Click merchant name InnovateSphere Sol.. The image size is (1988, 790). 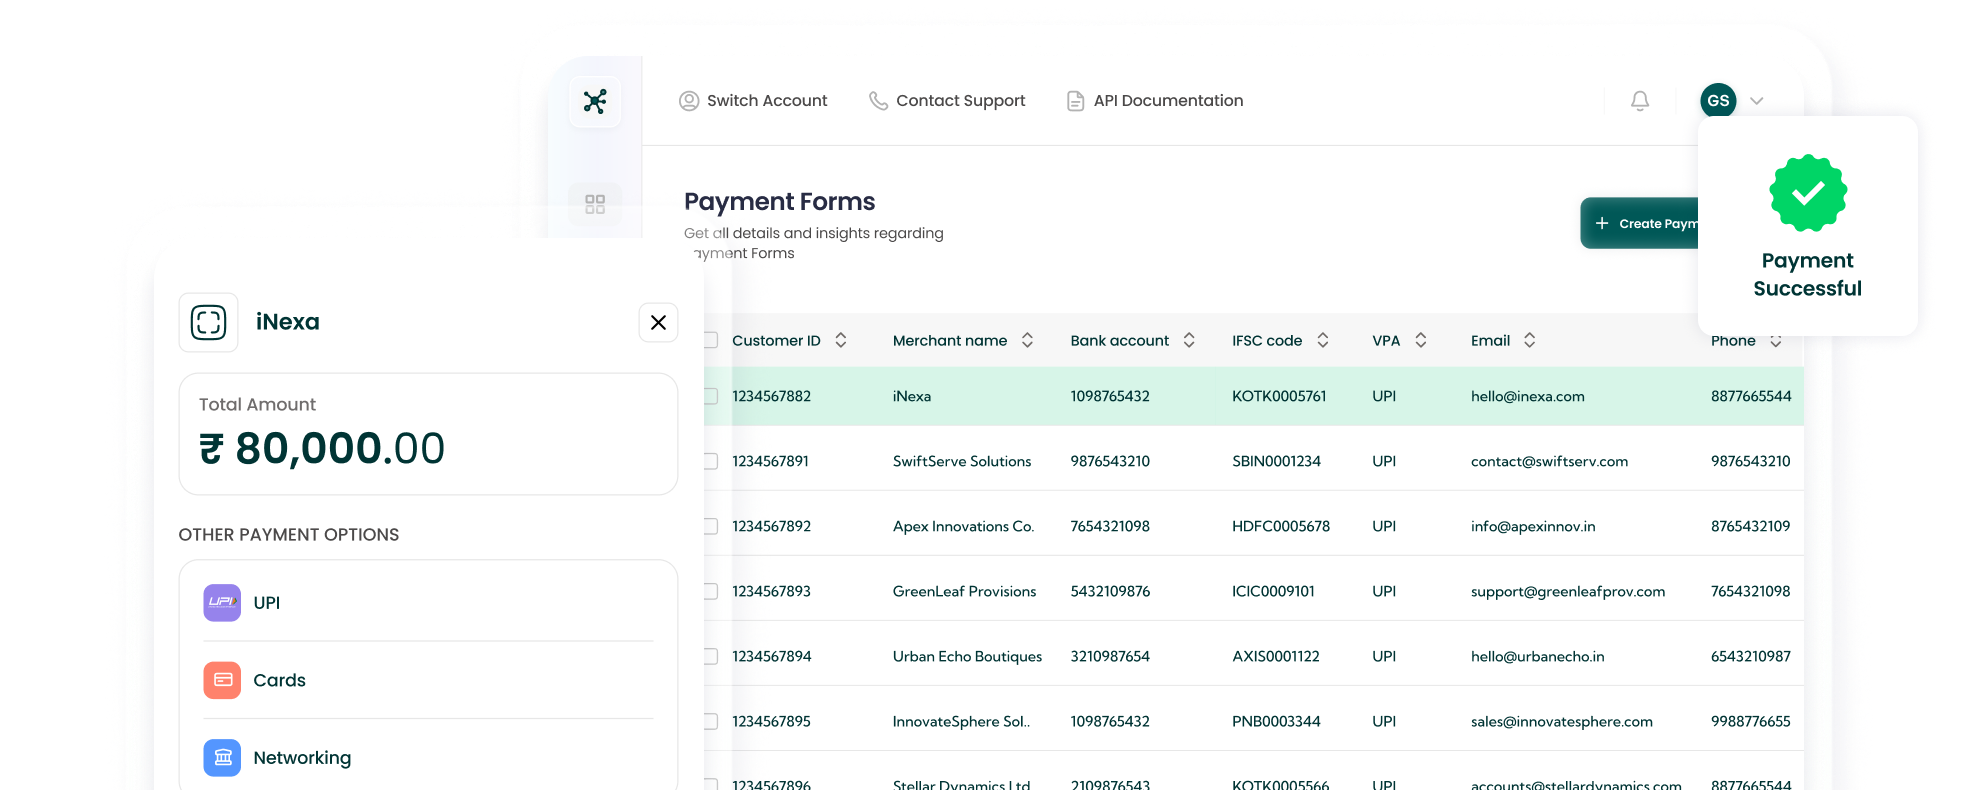[962, 722]
